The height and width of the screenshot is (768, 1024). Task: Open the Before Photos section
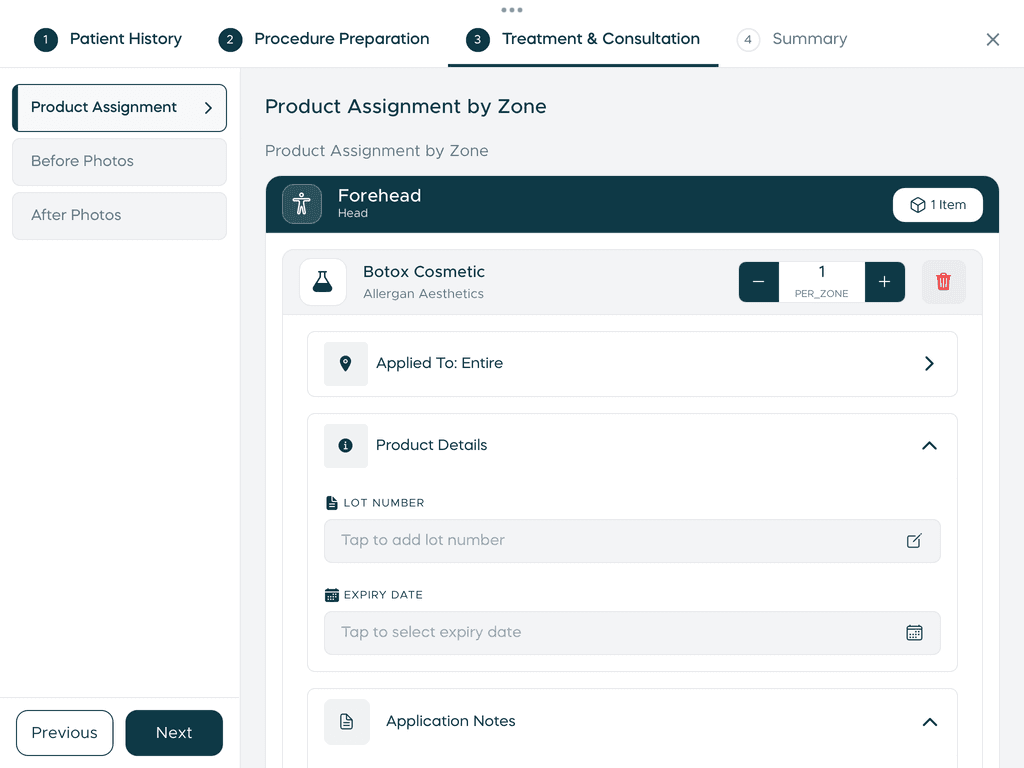(120, 161)
